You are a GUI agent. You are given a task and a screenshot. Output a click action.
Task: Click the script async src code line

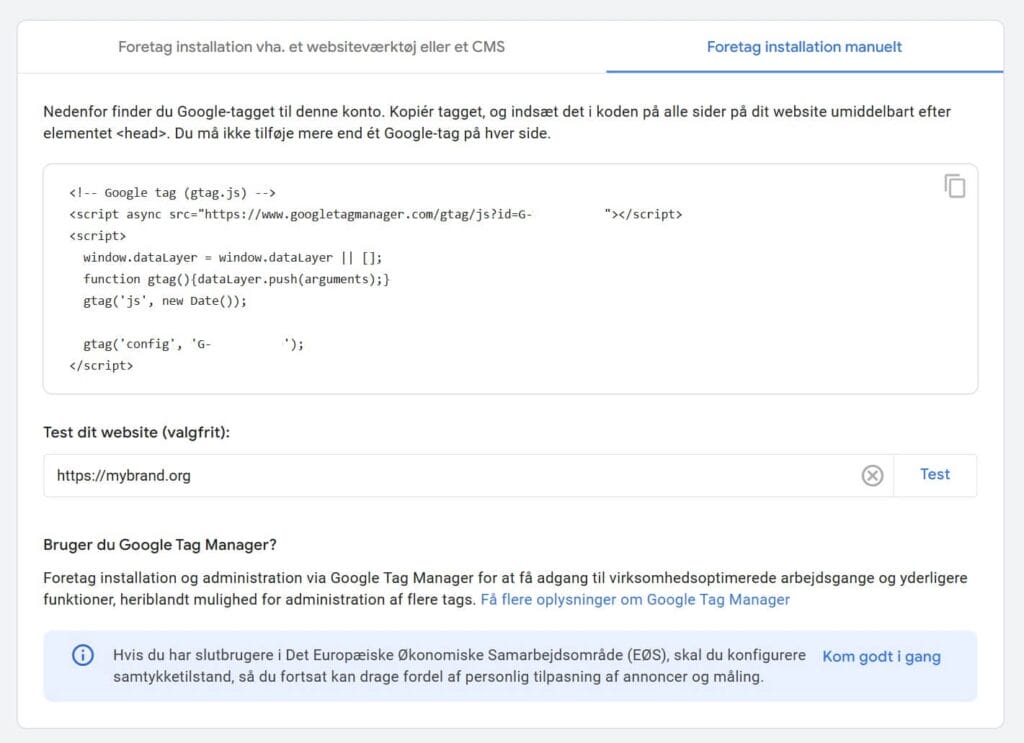pyautogui.click(x=376, y=214)
